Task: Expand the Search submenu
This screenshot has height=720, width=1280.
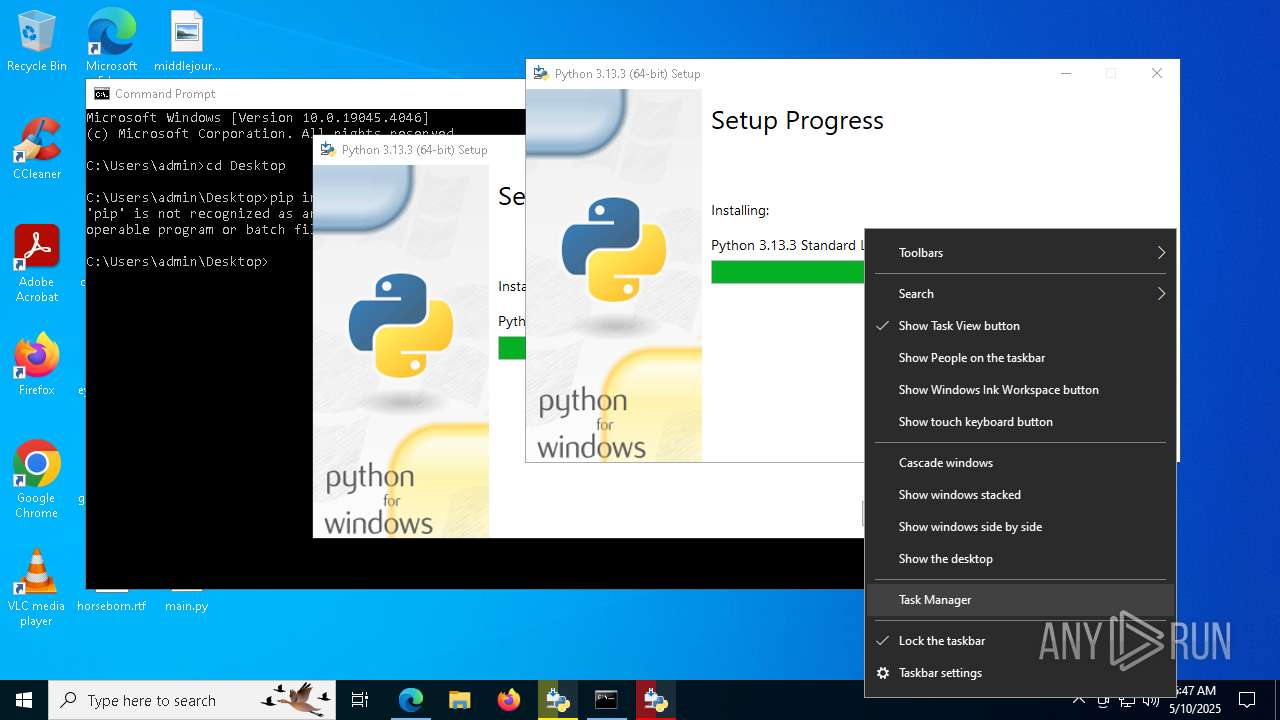Action: tap(1020, 294)
